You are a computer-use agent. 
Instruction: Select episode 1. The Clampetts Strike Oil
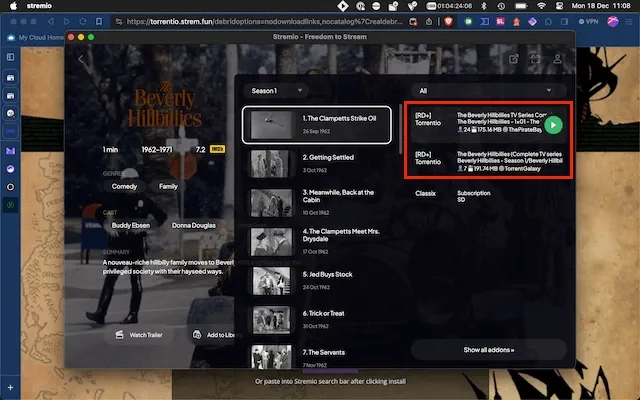[317, 125]
